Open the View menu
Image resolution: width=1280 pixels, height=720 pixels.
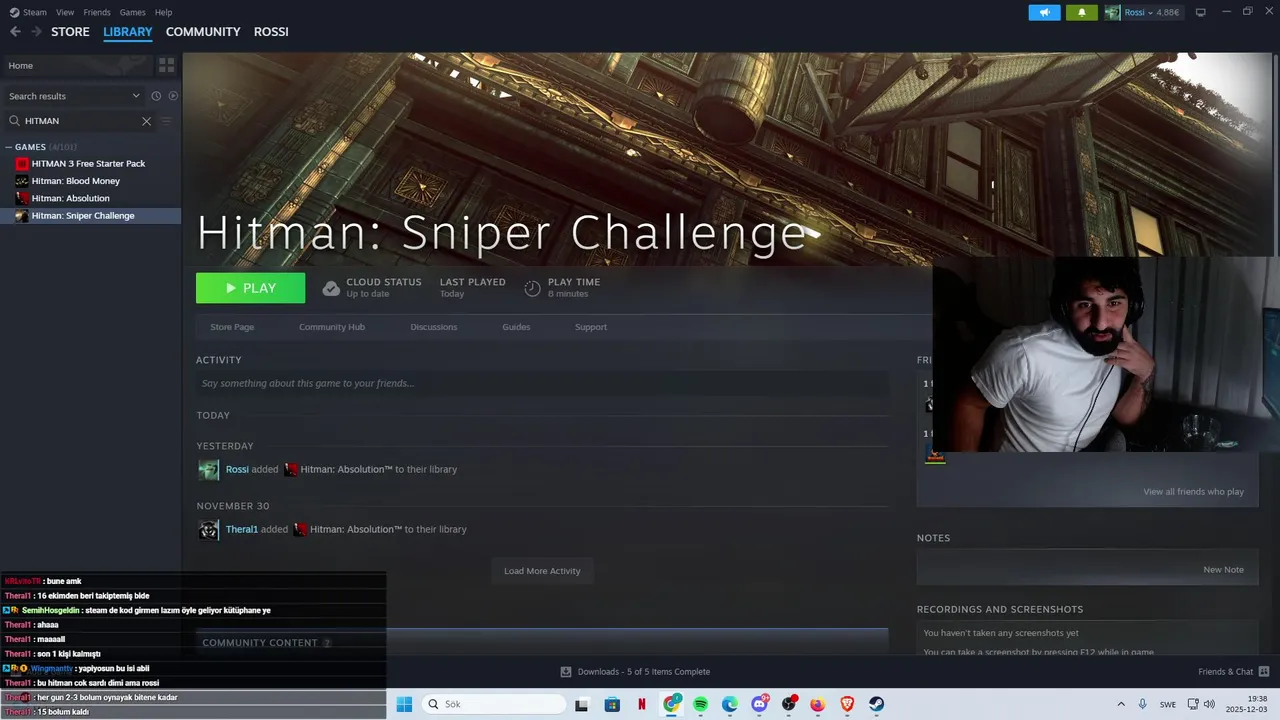(x=65, y=12)
